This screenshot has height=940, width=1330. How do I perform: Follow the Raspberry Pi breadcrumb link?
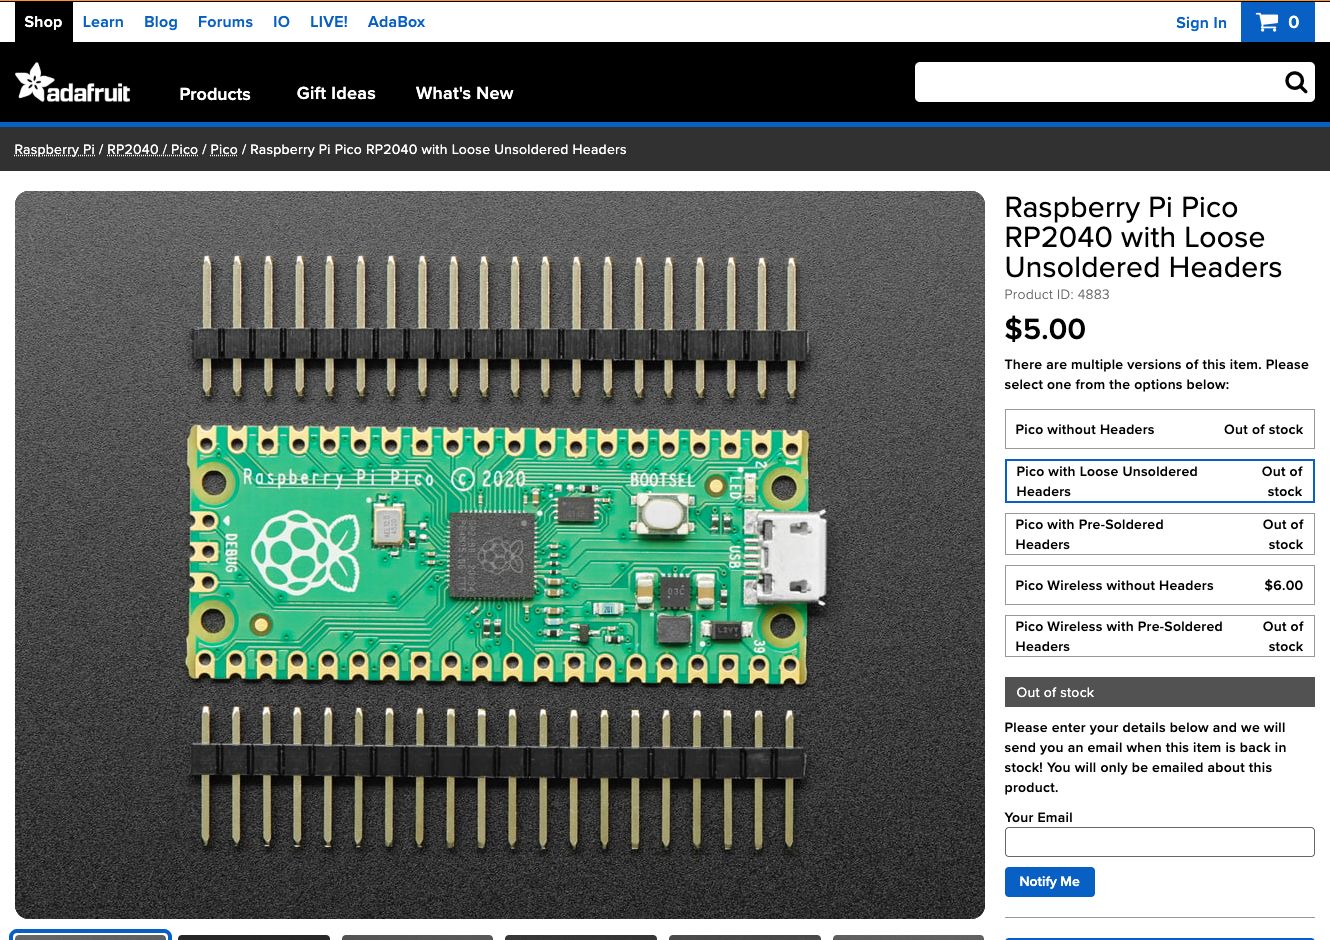[54, 149]
